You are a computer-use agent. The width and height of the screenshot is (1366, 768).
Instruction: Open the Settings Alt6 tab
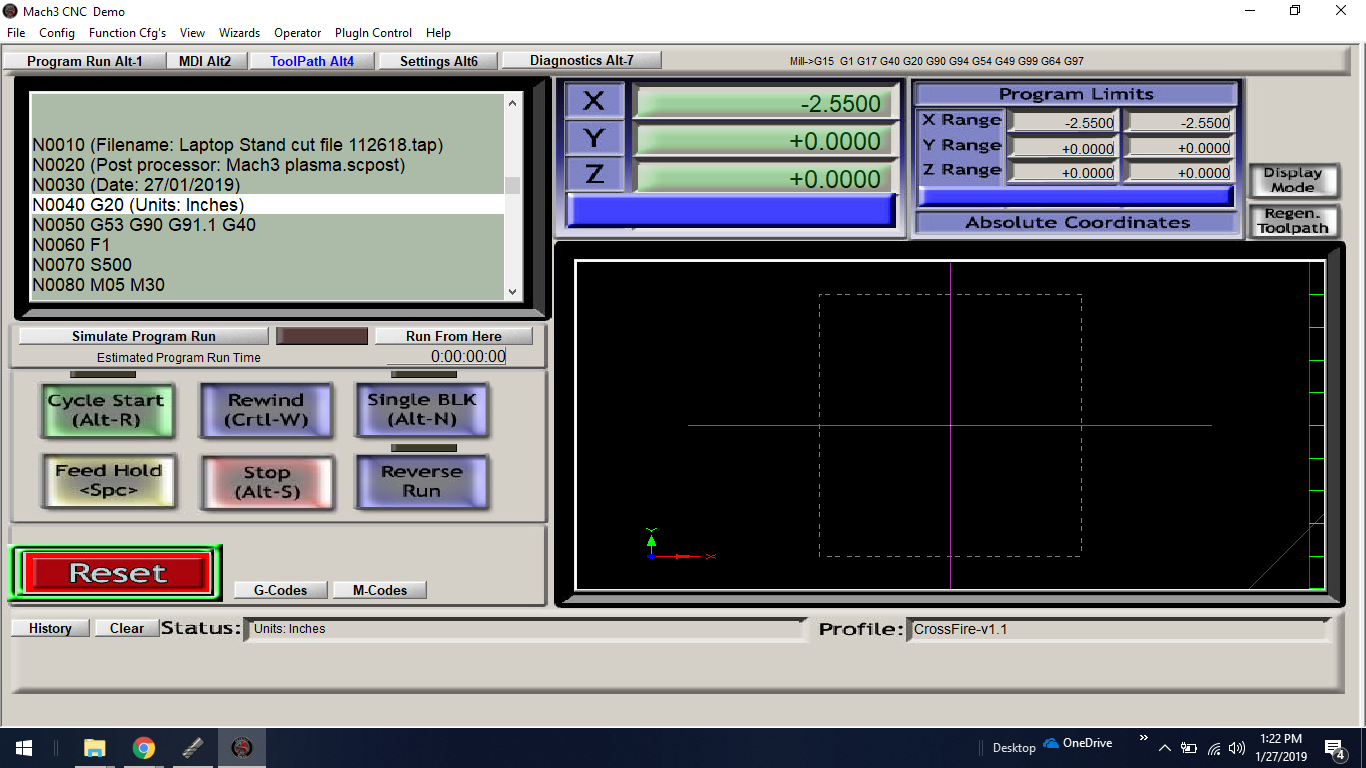point(439,61)
